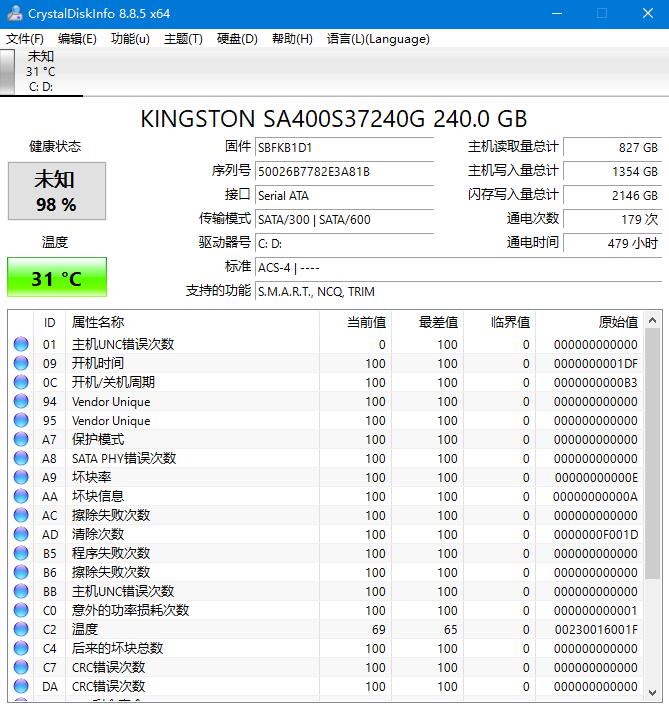The image size is (669, 709).
Task: Click the 原始值 column header
Action: 589,322
